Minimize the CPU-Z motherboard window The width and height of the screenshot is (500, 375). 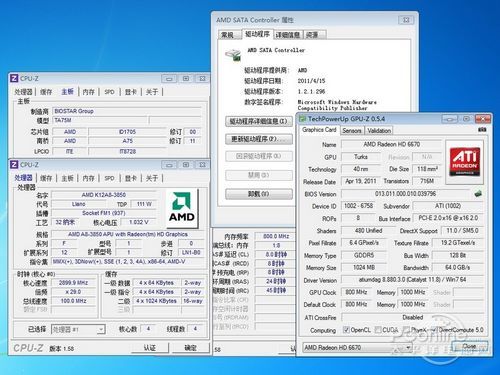pos(169,79)
